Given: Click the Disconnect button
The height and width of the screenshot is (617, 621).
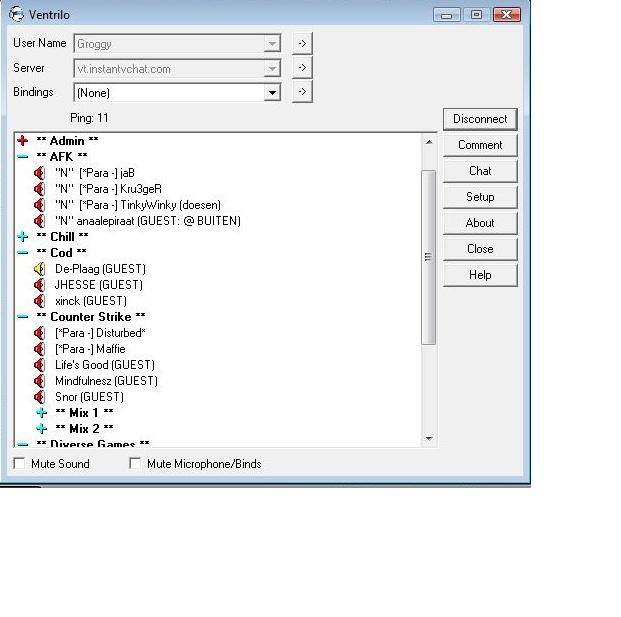Looking at the screenshot, I should point(480,119).
